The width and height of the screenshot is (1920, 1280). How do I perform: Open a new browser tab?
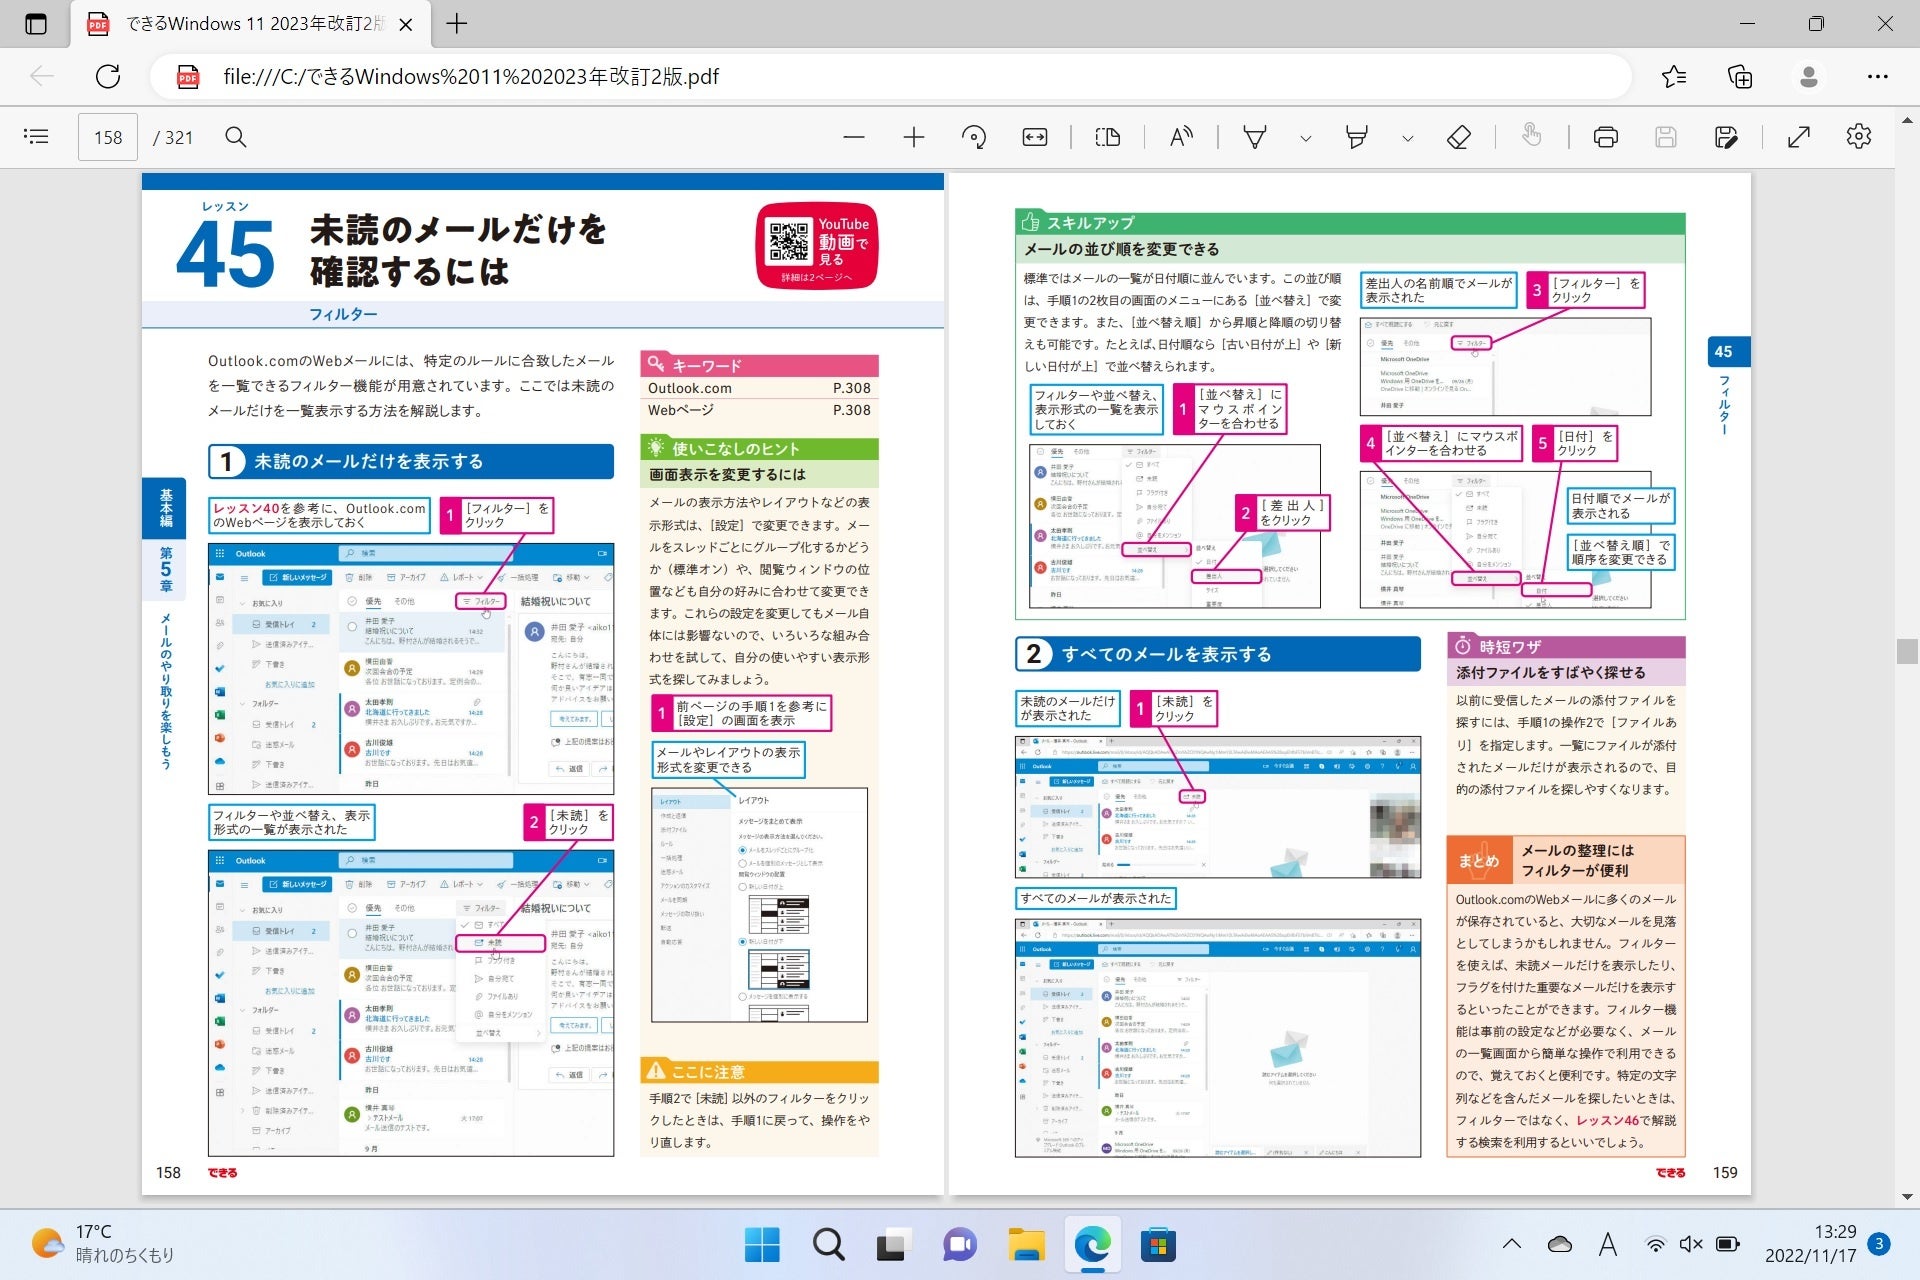pos(457,24)
